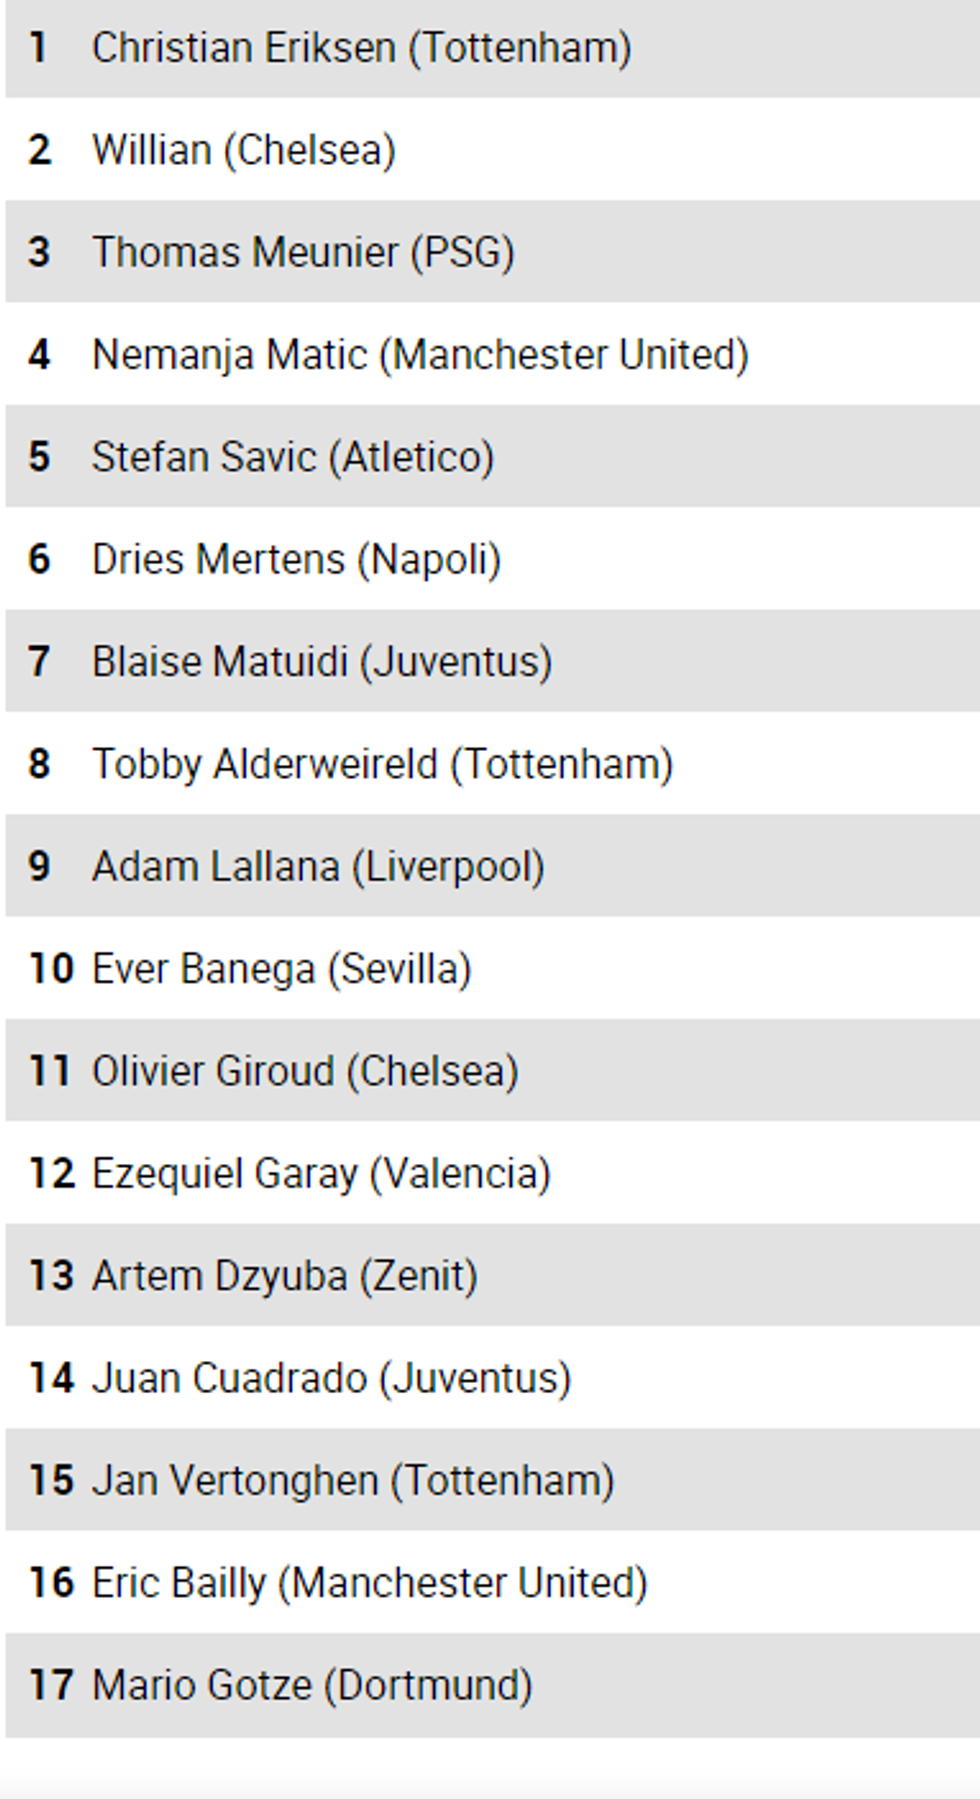This screenshot has height=1799, width=980.
Task: Click Tobby Alderweireld (Tottenham) entry
Action: 382,764
